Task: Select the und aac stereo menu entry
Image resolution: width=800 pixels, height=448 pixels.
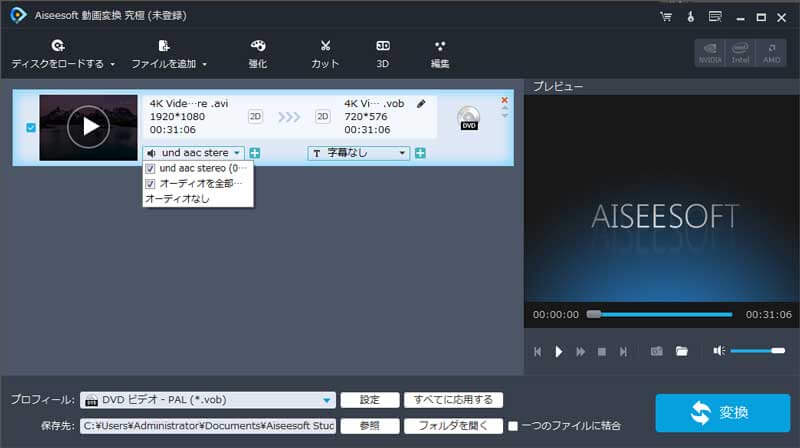Action: tap(198, 168)
